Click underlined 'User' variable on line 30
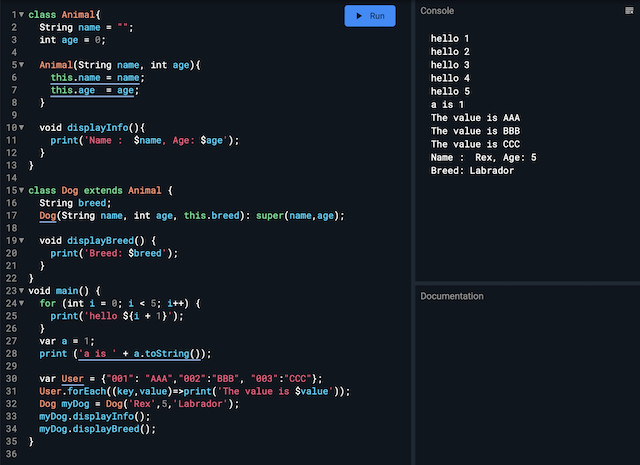This screenshot has width=640, height=465. pos(73,379)
